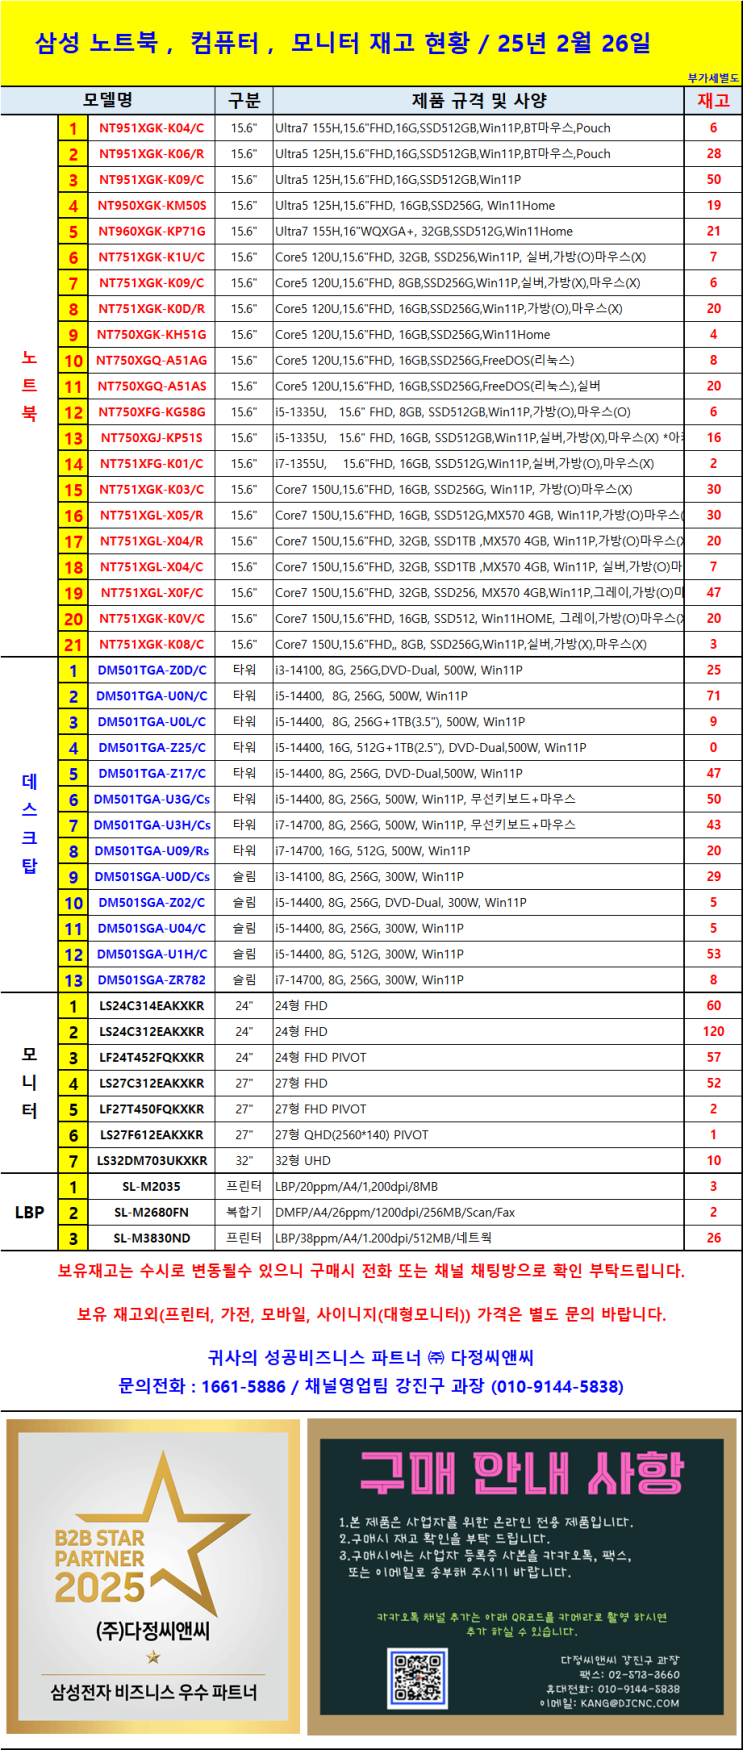Click the B2B Star Partner 2025 badge
The width and height of the screenshot is (743, 1750).
[153, 1575]
